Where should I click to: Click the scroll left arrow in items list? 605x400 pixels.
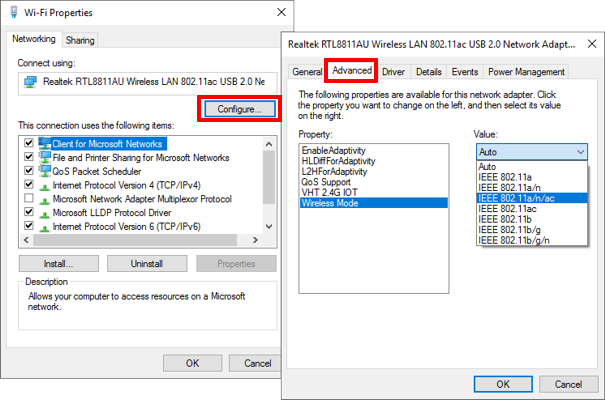coord(26,240)
